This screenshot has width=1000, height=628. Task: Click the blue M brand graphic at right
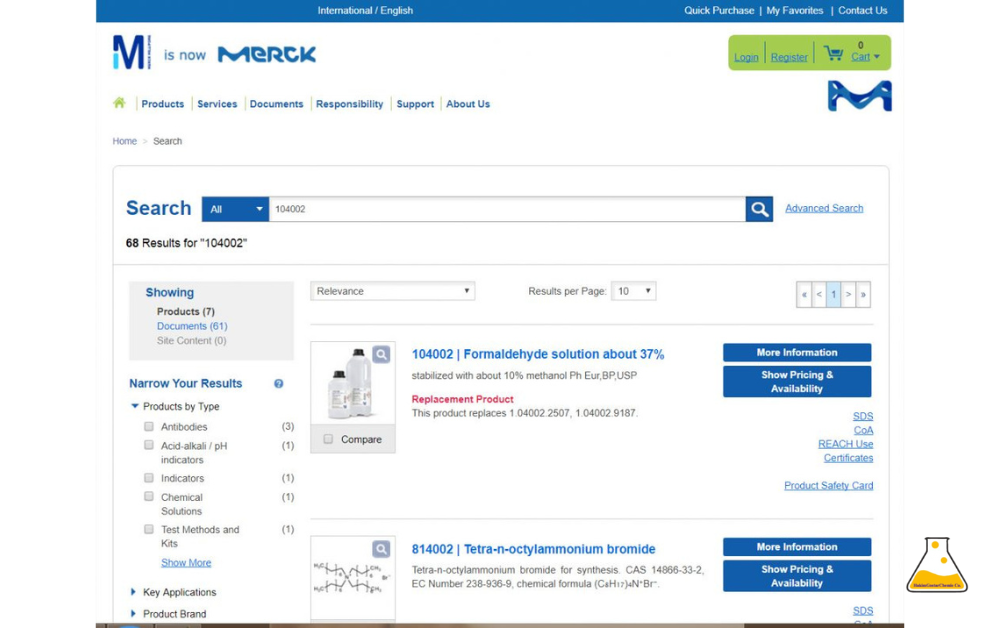click(860, 96)
